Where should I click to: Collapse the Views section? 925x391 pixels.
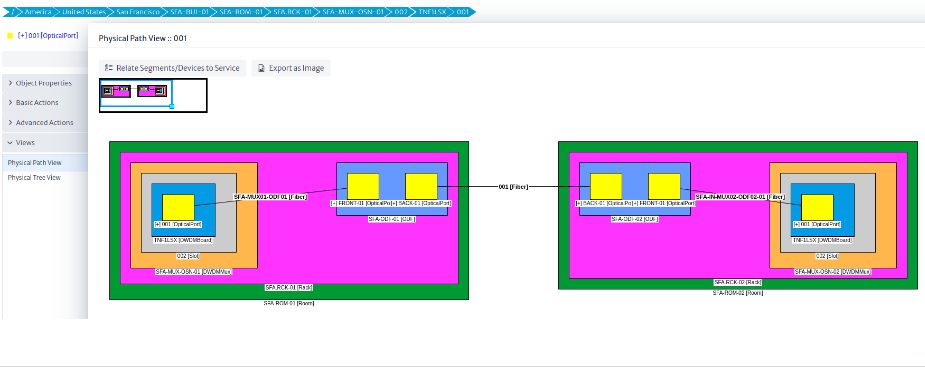click(x=45, y=143)
